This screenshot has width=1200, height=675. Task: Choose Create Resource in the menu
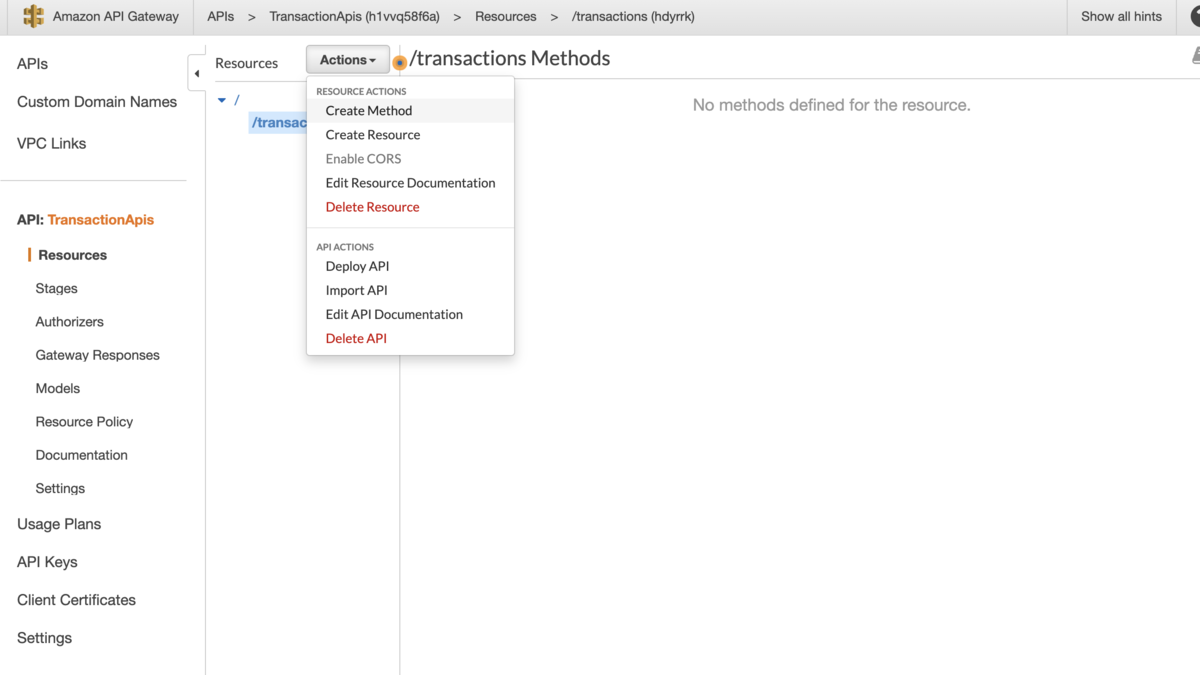373,135
